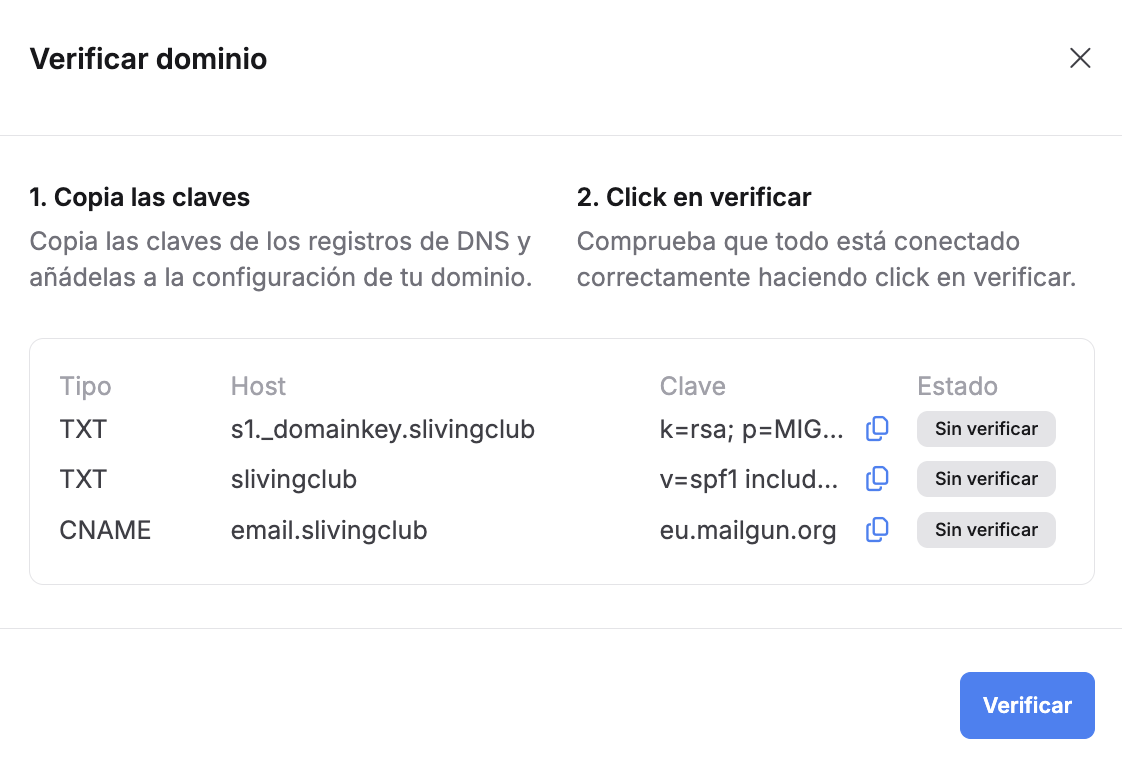Click the Tipo column header
The width and height of the screenshot is (1122, 758).
85,387
